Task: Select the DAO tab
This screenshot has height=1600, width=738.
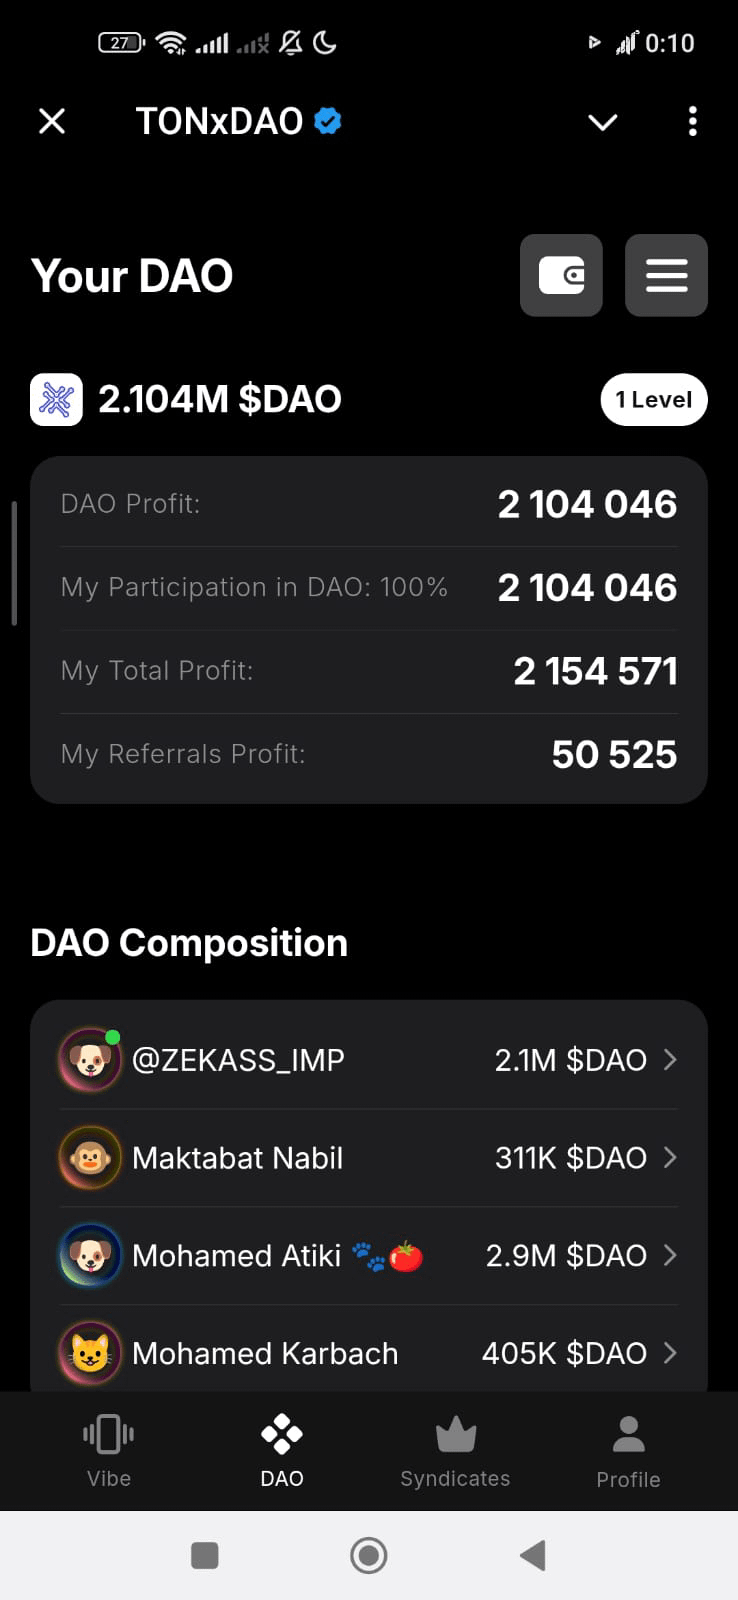Action: (282, 1451)
